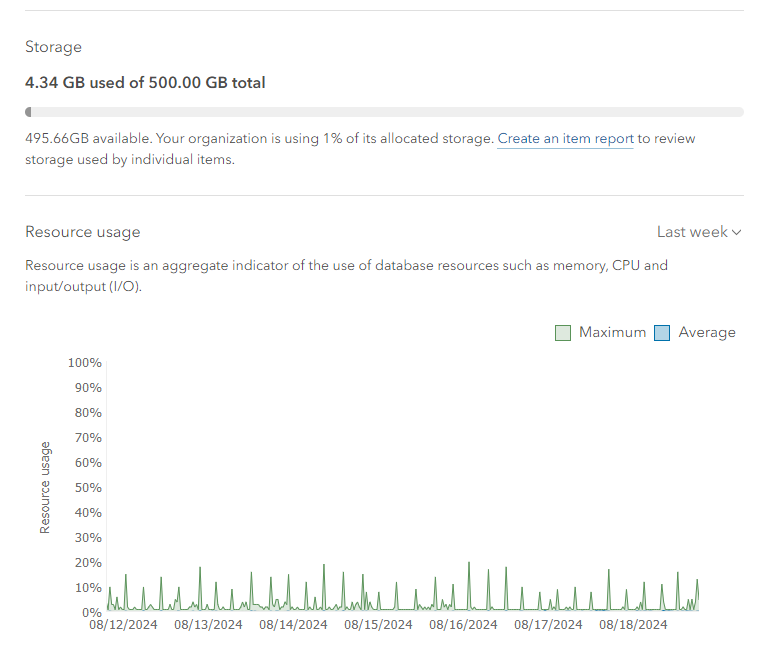Click the 08/18/2024 axis date label
Screen dimensions: 770x671
point(633,625)
